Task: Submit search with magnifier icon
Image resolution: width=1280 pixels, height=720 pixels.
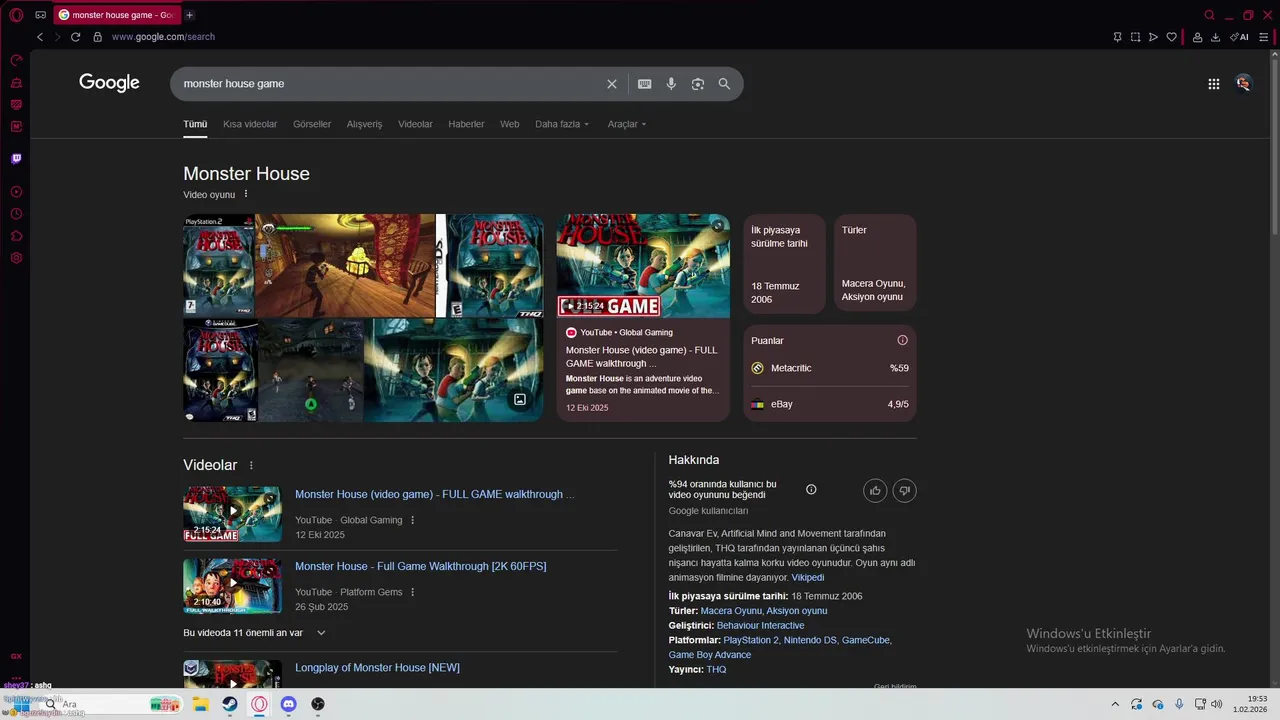Action: coord(724,84)
